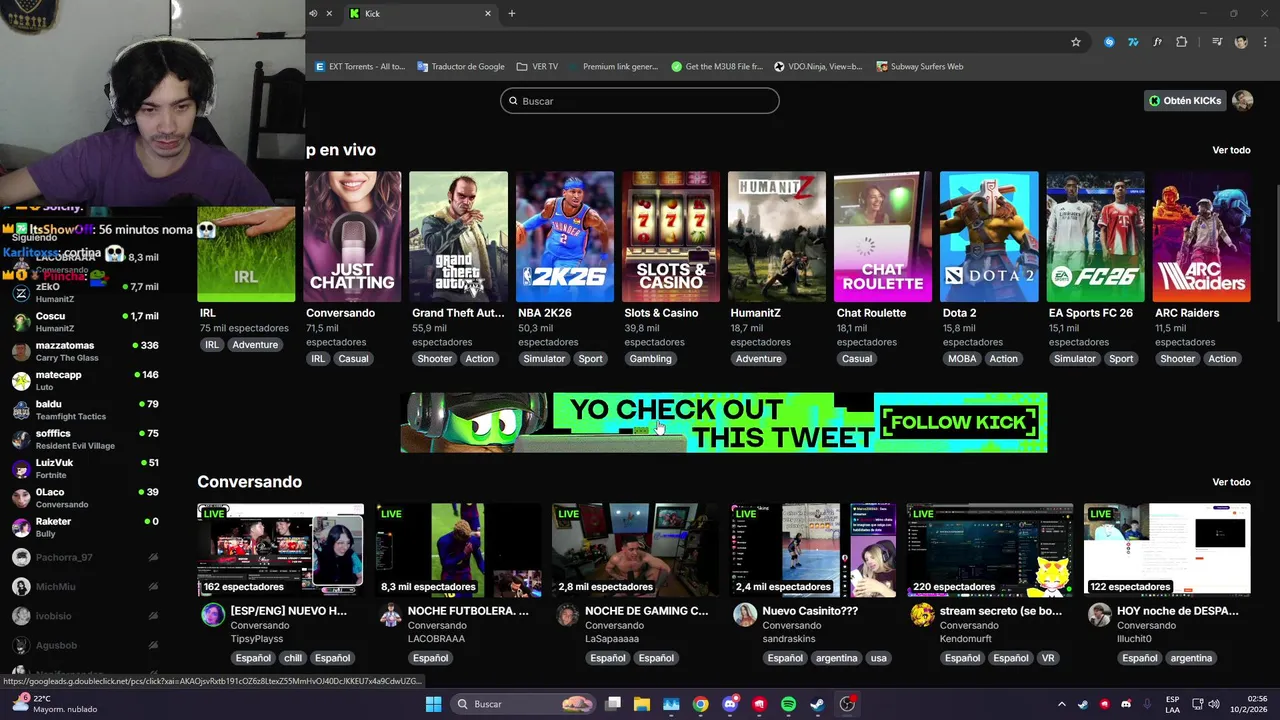
Task: Click the TipsyPlayss channel avatar
Action: click(212, 615)
